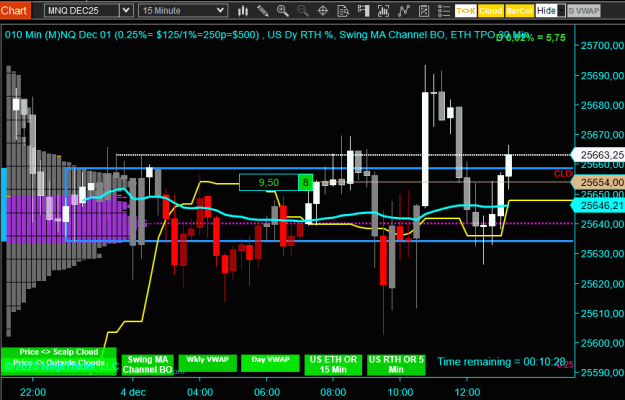Image resolution: width=625 pixels, height=400 pixels.
Task: Click the 25646,21 cyan price marker
Action: click(x=598, y=206)
